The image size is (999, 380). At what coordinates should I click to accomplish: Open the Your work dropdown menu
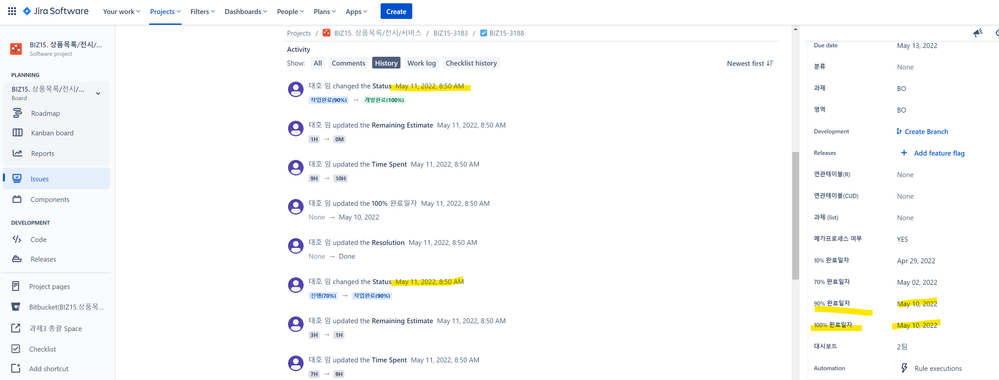click(x=122, y=11)
